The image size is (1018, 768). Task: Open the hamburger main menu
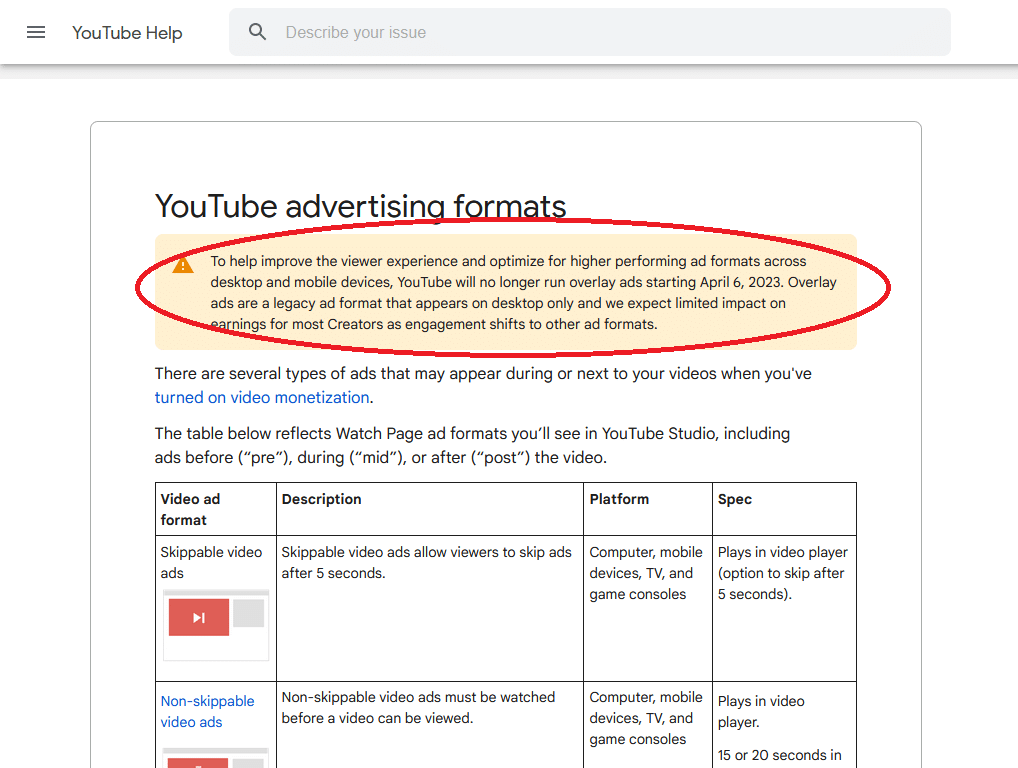click(x=36, y=32)
